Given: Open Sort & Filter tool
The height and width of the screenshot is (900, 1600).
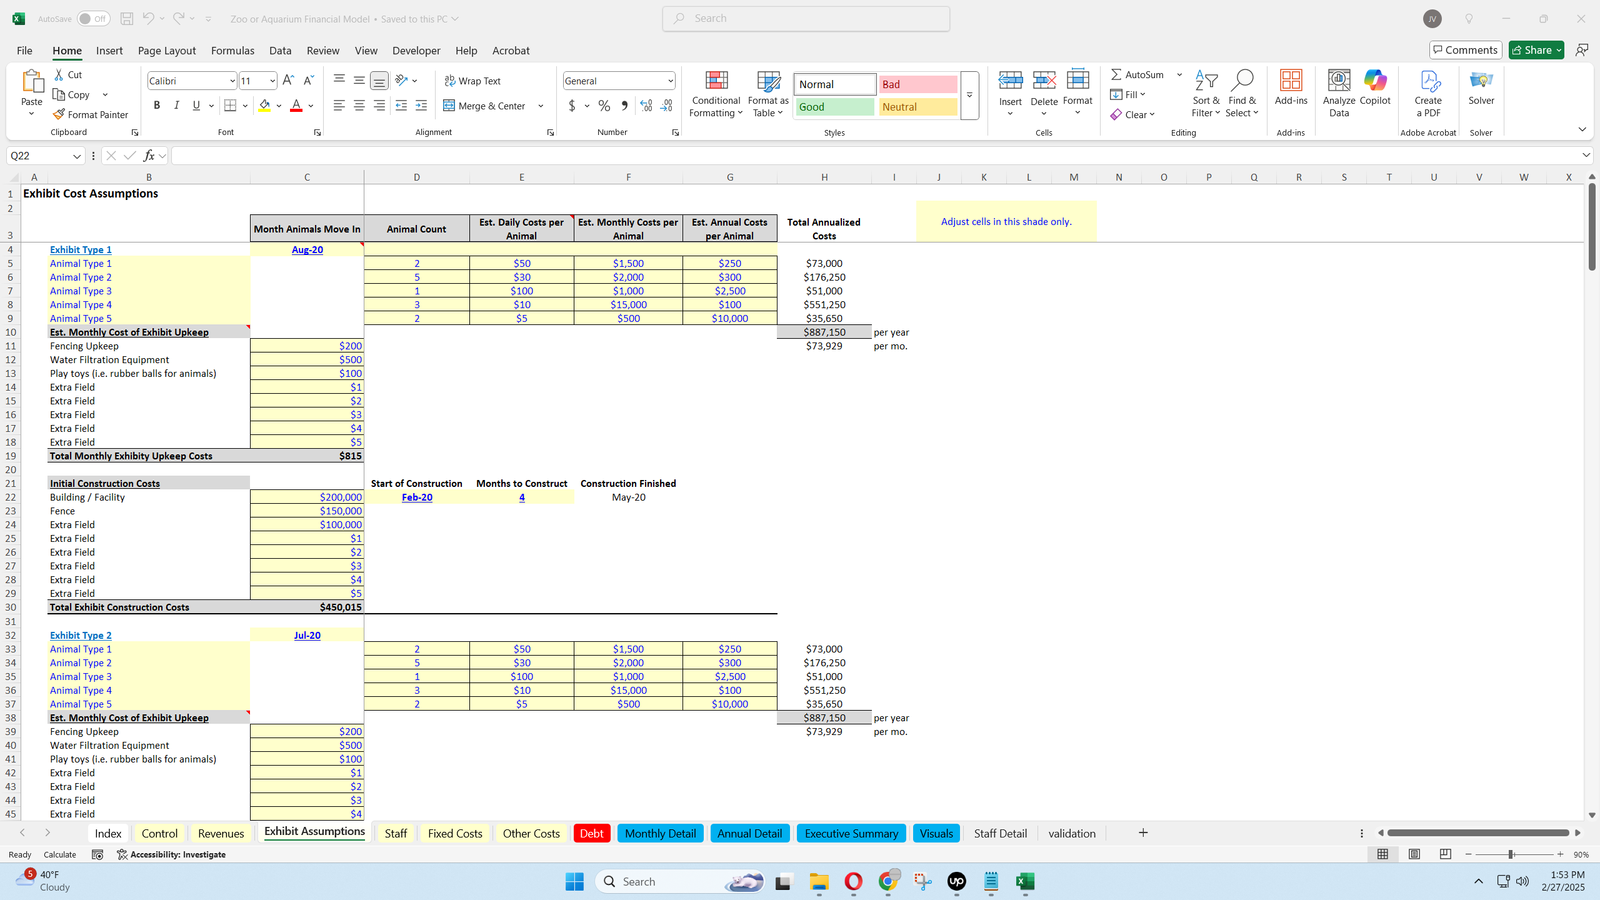Looking at the screenshot, I should click(x=1206, y=94).
